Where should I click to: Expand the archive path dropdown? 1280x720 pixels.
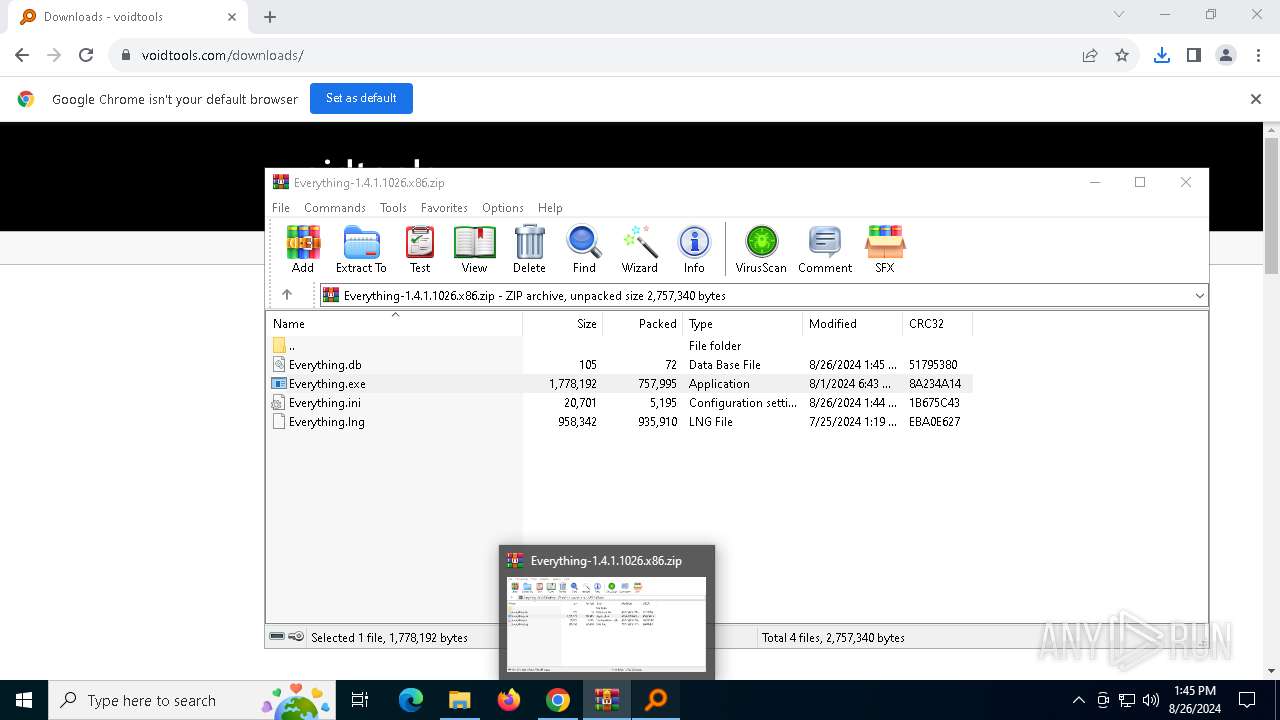pos(1199,295)
